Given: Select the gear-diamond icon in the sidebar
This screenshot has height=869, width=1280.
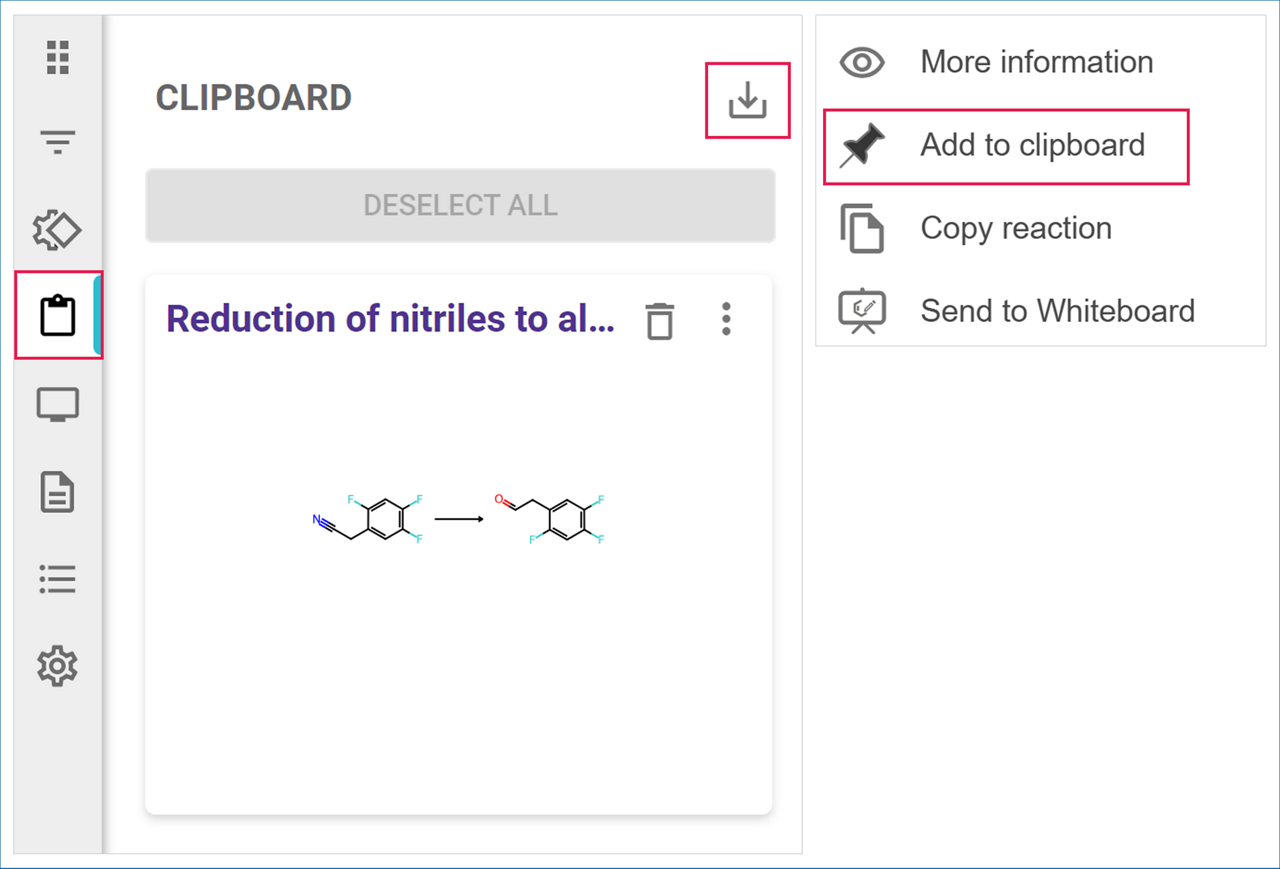Looking at the screenshot, I should [58, 230].
